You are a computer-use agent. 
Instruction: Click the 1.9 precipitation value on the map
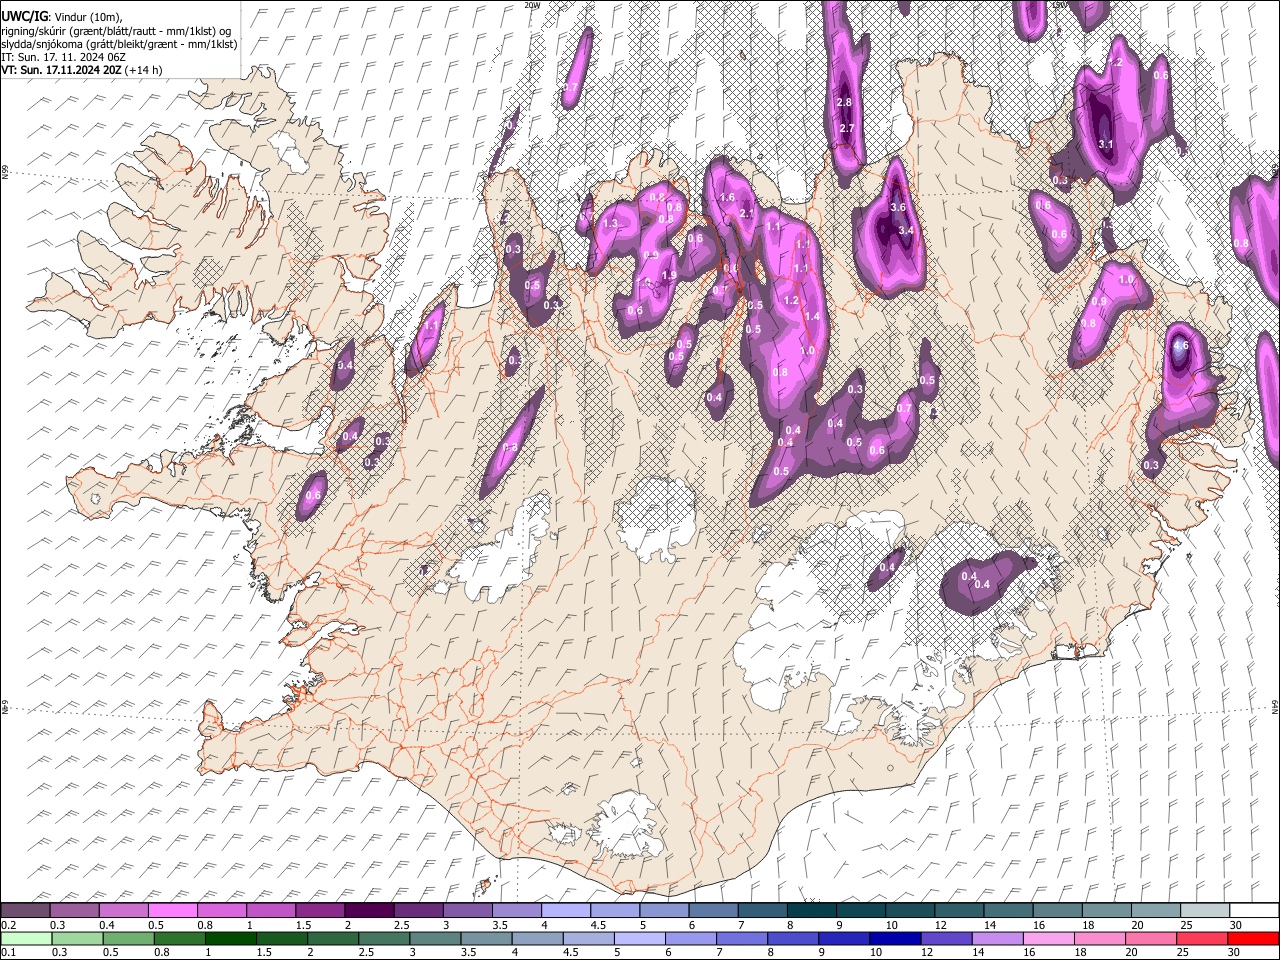[x=669, y=276]
